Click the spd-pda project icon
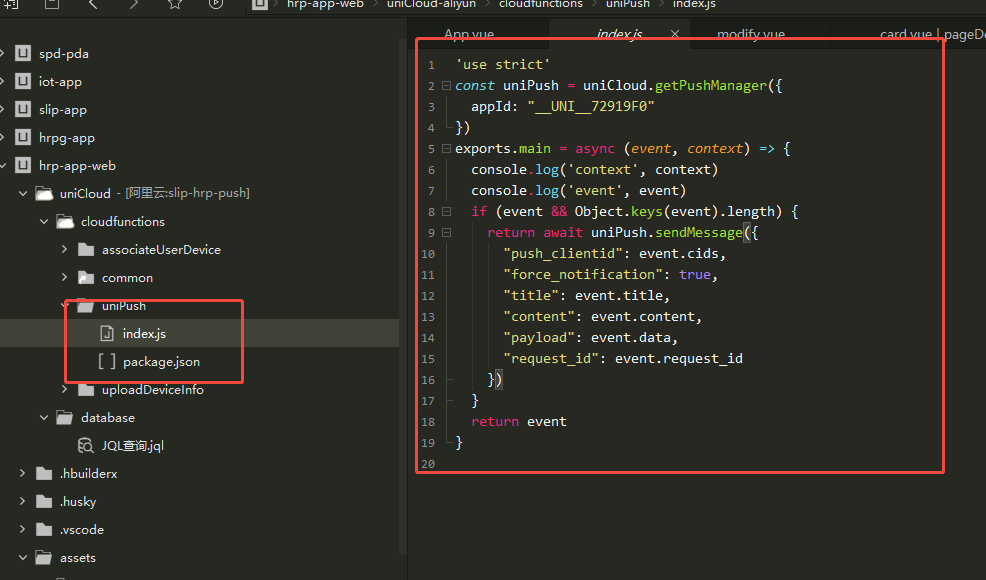This screenshot has width=986, height=580. [x=22, y=54]
